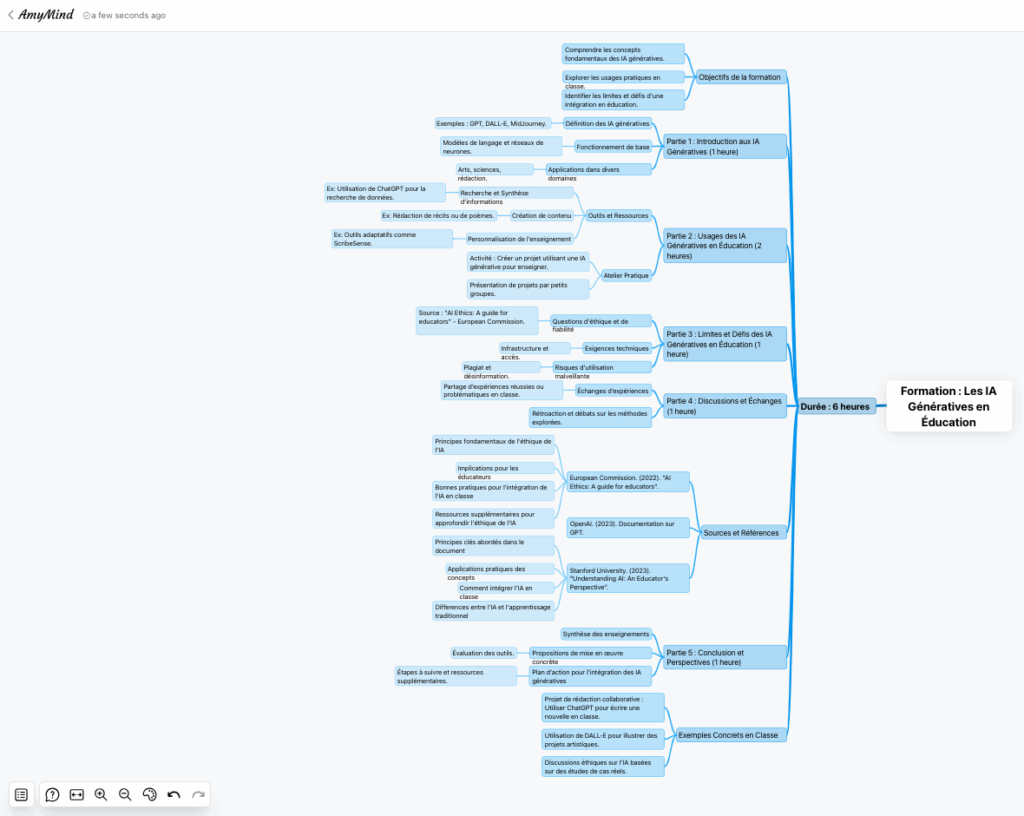Select the Durée : 6 heures node
Screen dimensions: 1024x816
pos(835,406)
